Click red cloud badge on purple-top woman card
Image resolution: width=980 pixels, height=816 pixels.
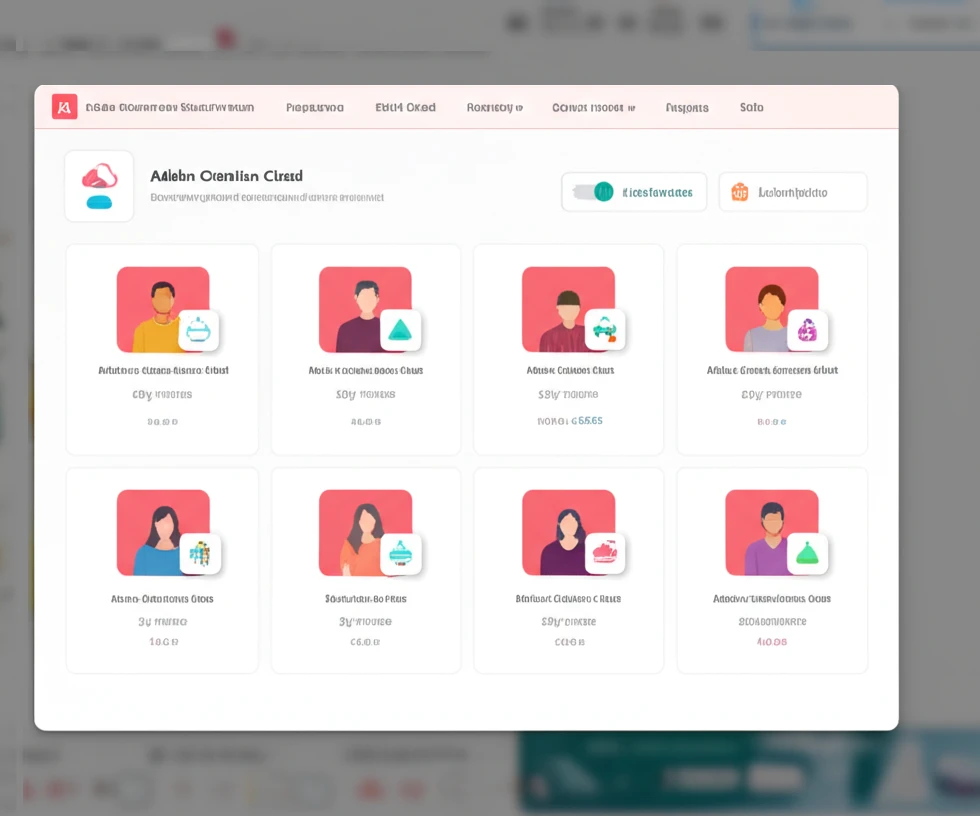(604, 553)
